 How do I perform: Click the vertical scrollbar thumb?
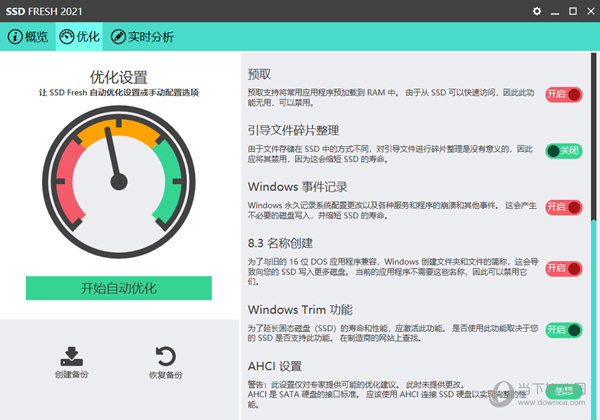pos(593,137)
